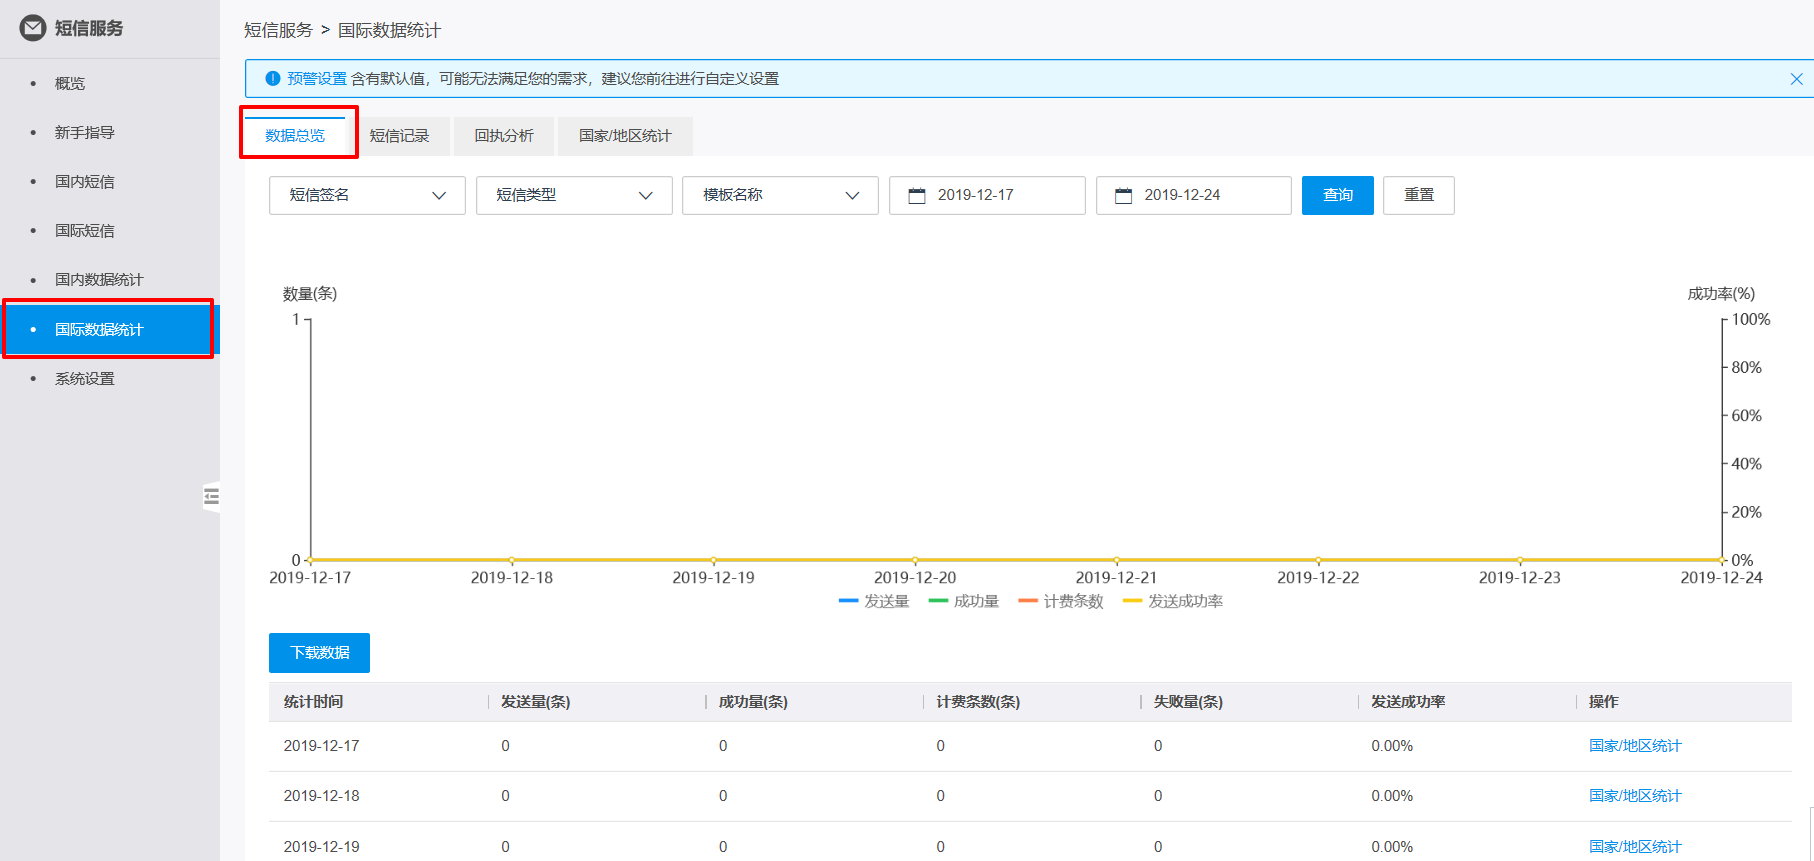Click the end date field 2019-12-24
This screenshot has height=861, width=1814.
point(1194,195)
